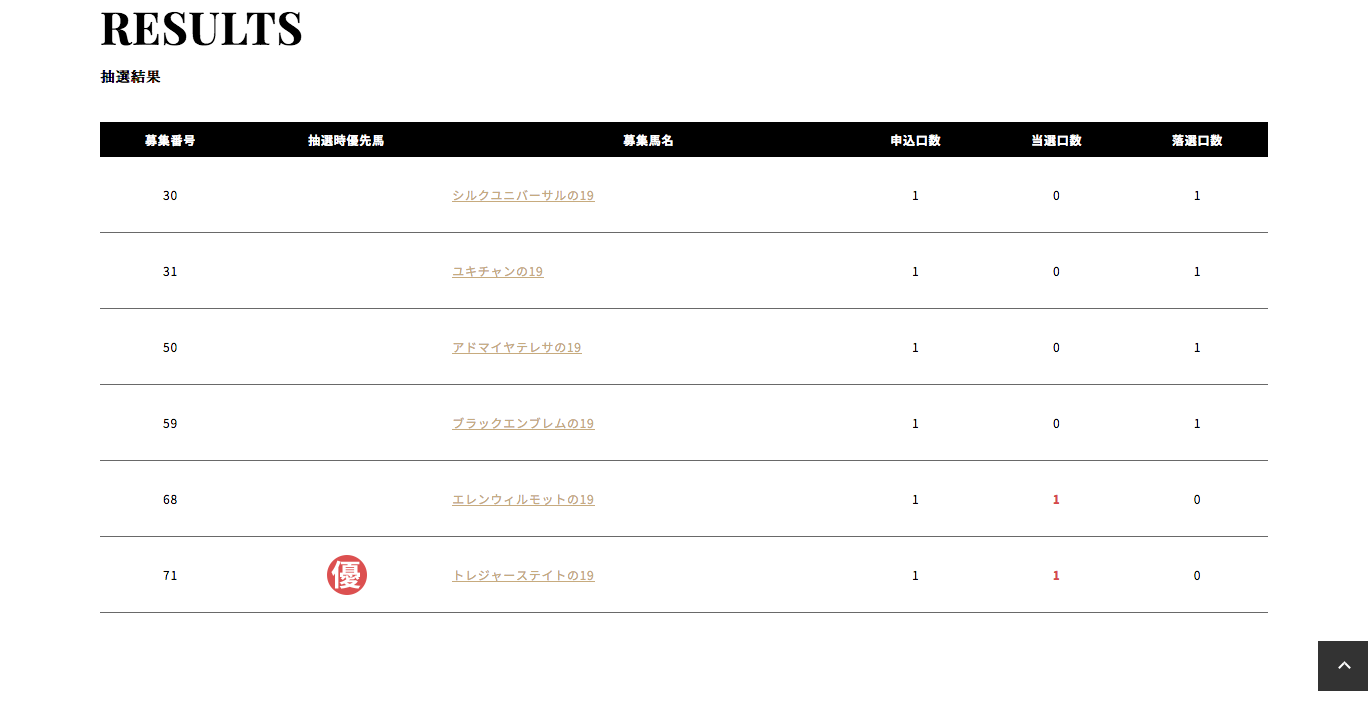Click the 募集番号 column header
The width and height of the screenshot is (1368, 713).
coord(170,141)
